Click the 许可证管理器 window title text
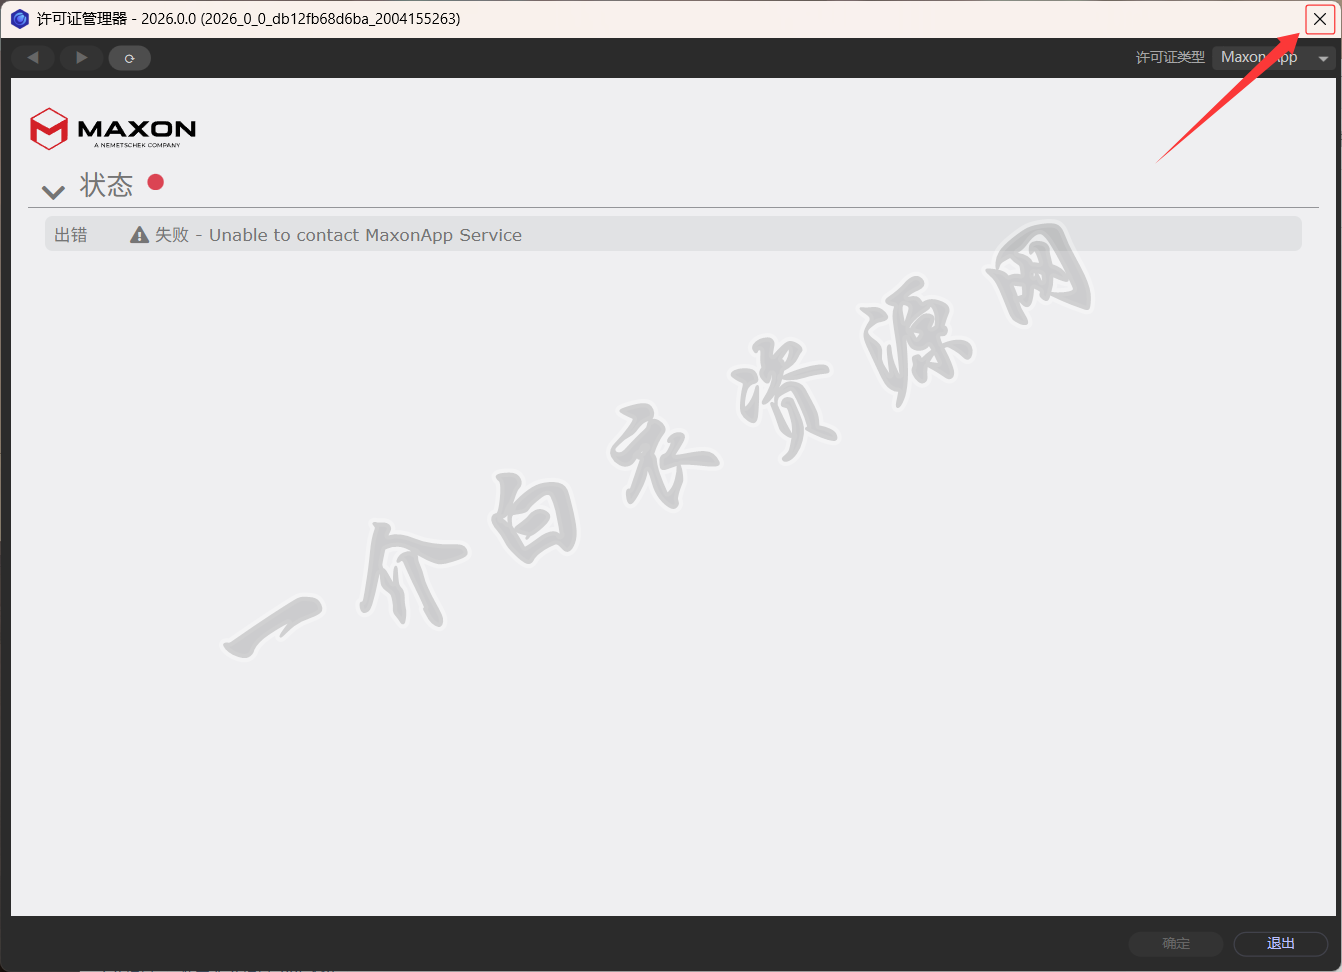Image resolution: width=1342 pixels, height=972 pixels. tap(82, 19)
